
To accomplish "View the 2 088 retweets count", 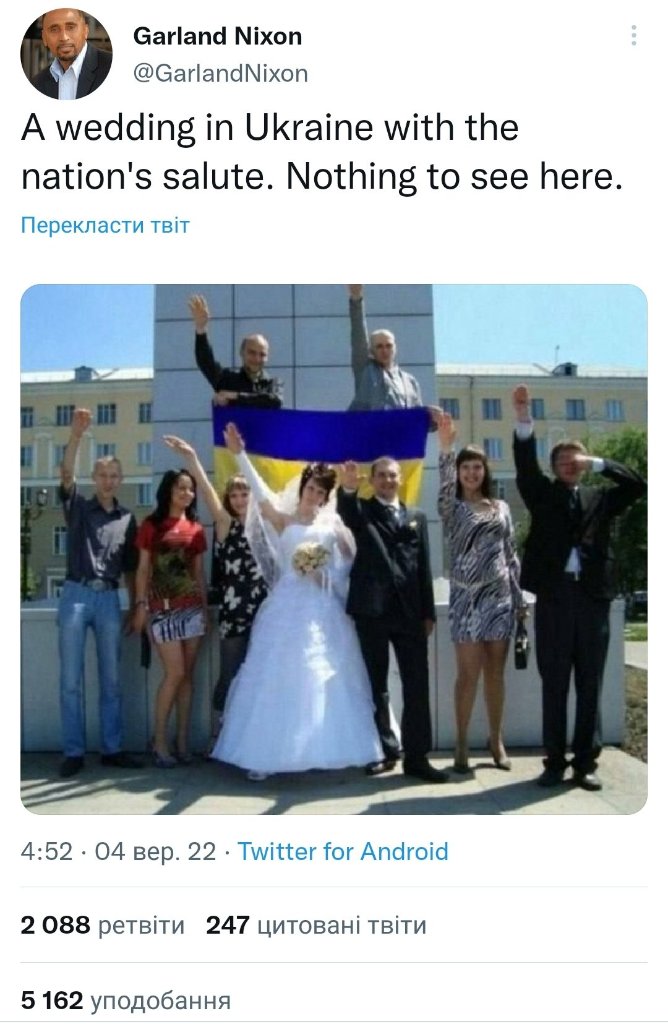I will tap(56, 925).
